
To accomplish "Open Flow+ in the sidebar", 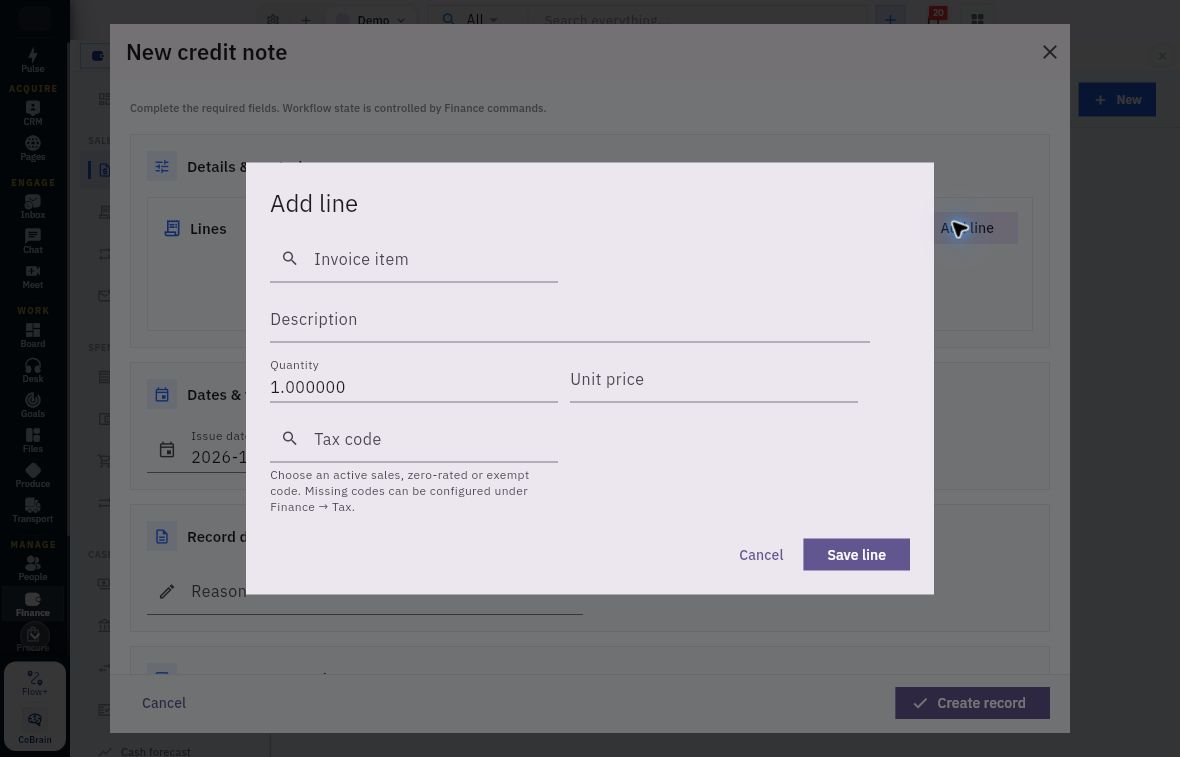I will coord(35,683).
